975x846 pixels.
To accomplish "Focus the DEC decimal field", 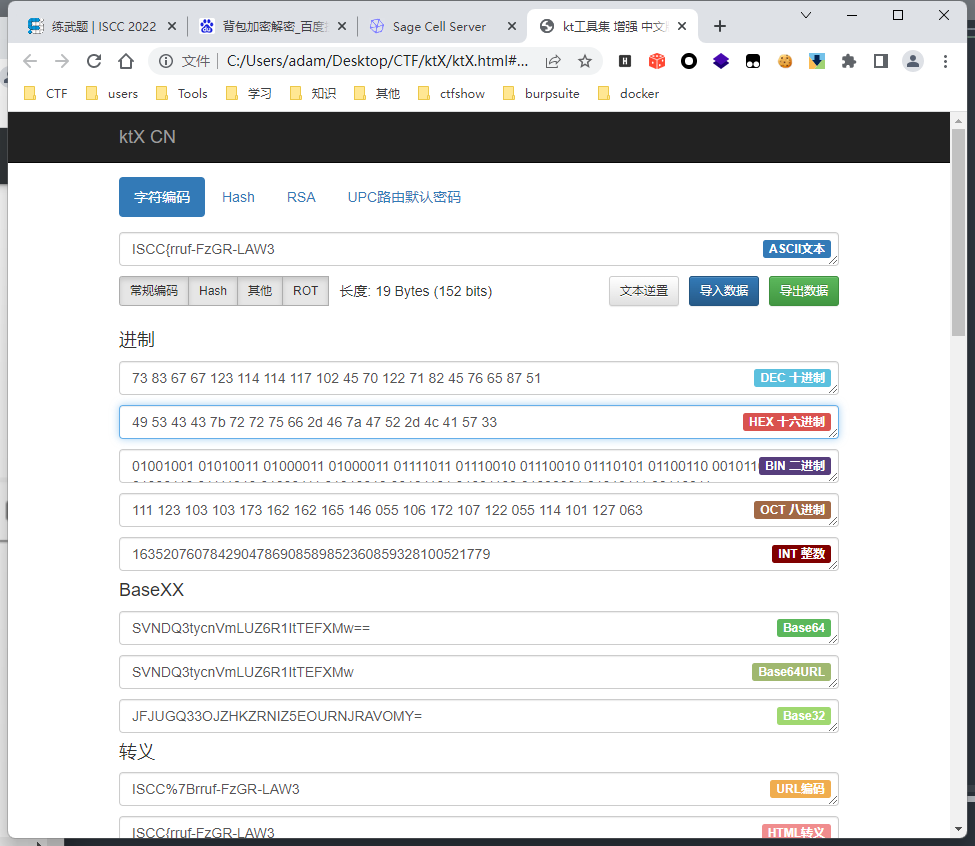I will [479, 378].
